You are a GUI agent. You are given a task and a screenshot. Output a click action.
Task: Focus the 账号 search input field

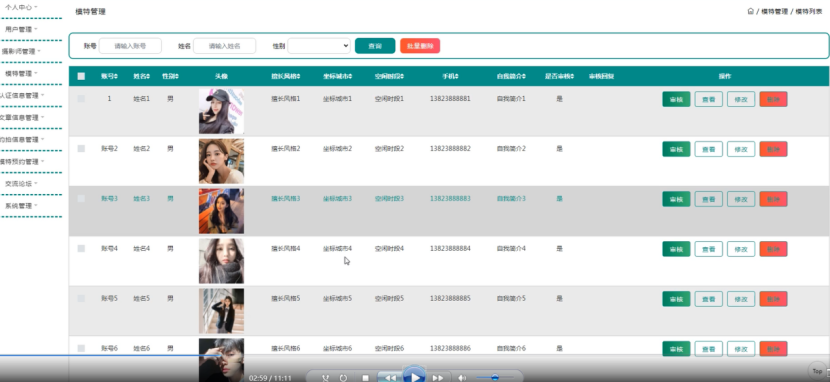tap(130, 46)
